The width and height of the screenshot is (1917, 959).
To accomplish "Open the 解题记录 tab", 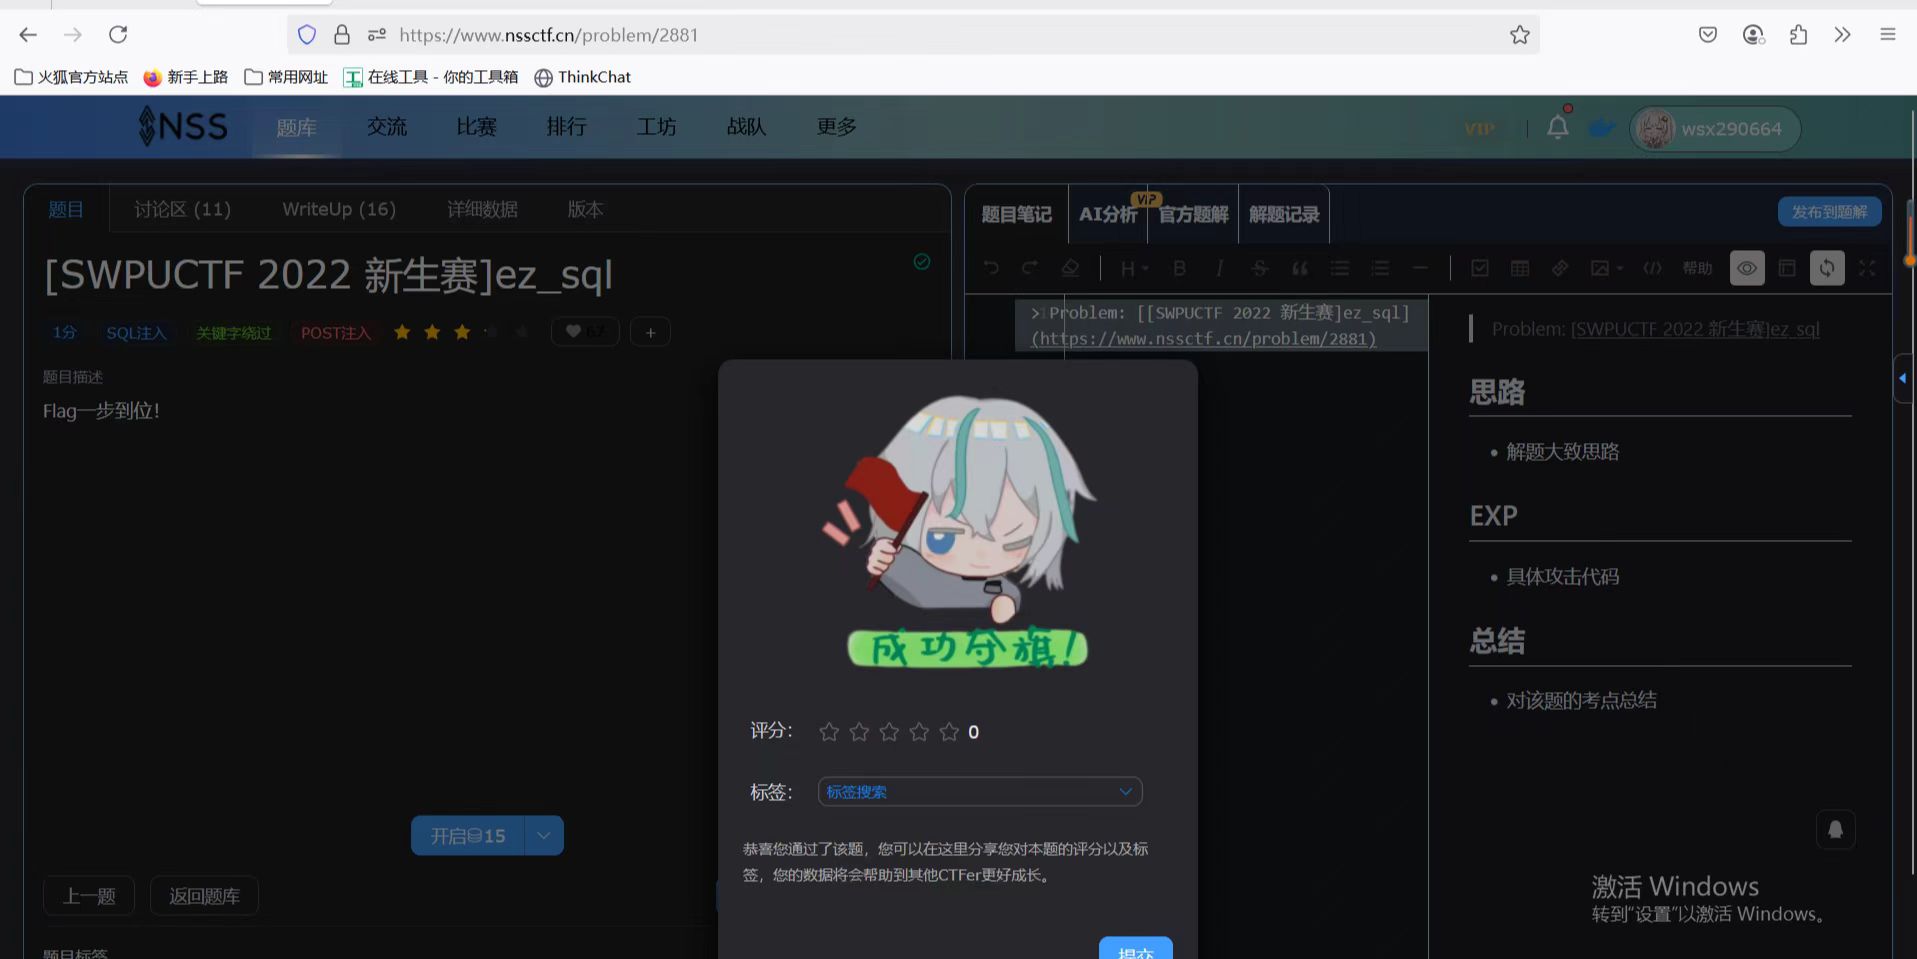I will [x=1284, y=214].
